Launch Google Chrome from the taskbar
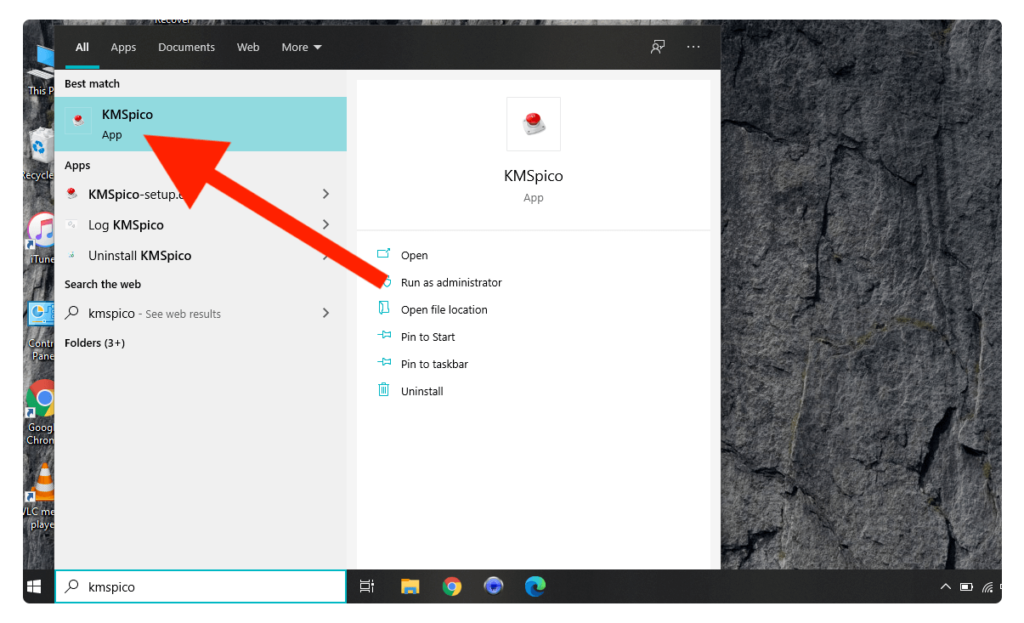The height and width of the screenshot is (623, 1024). coord(452,586)
